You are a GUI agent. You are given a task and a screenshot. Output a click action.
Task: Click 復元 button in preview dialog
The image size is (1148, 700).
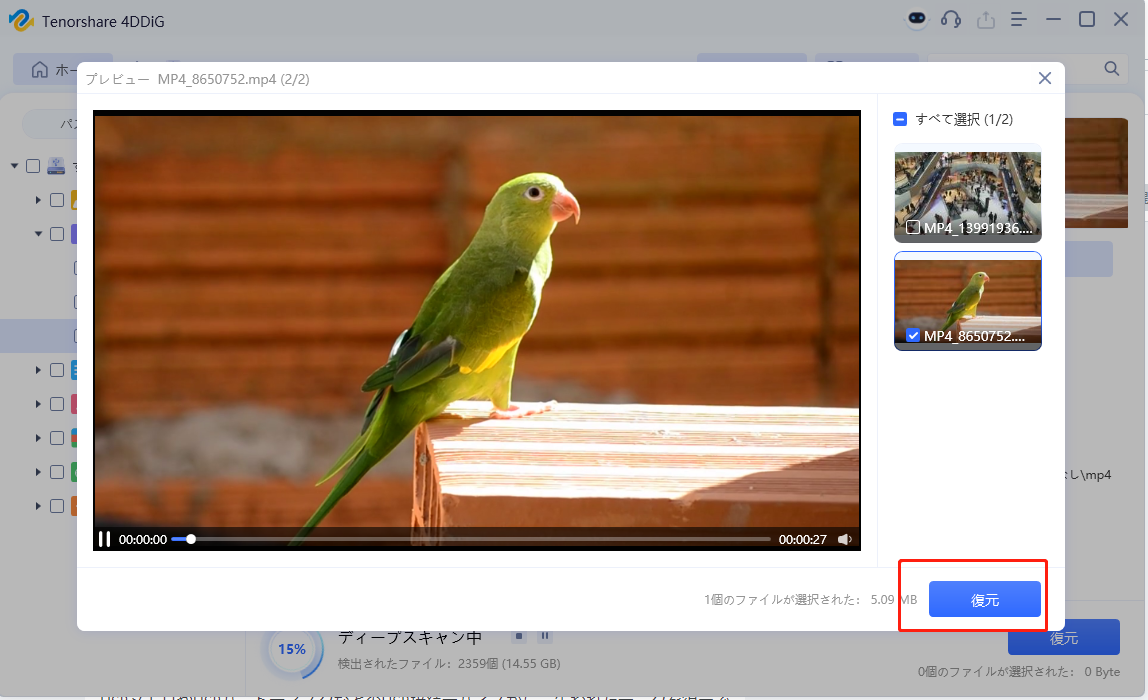[x=985, y=600]
